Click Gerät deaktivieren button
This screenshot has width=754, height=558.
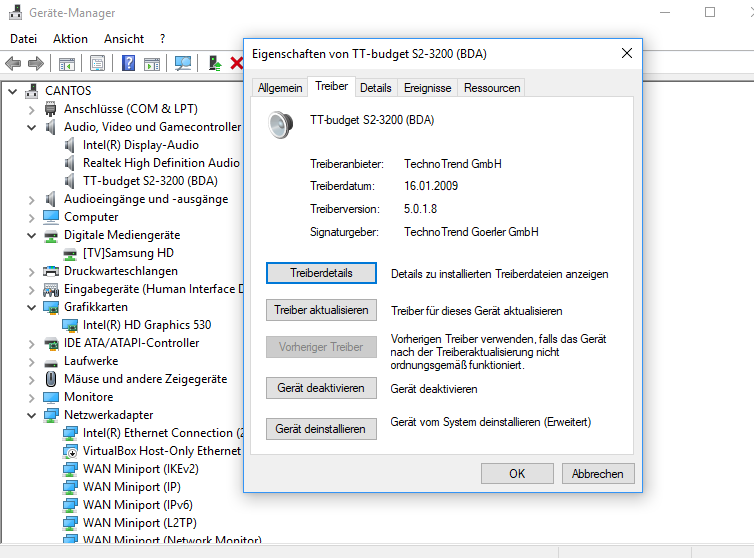[x=321, y=388]
